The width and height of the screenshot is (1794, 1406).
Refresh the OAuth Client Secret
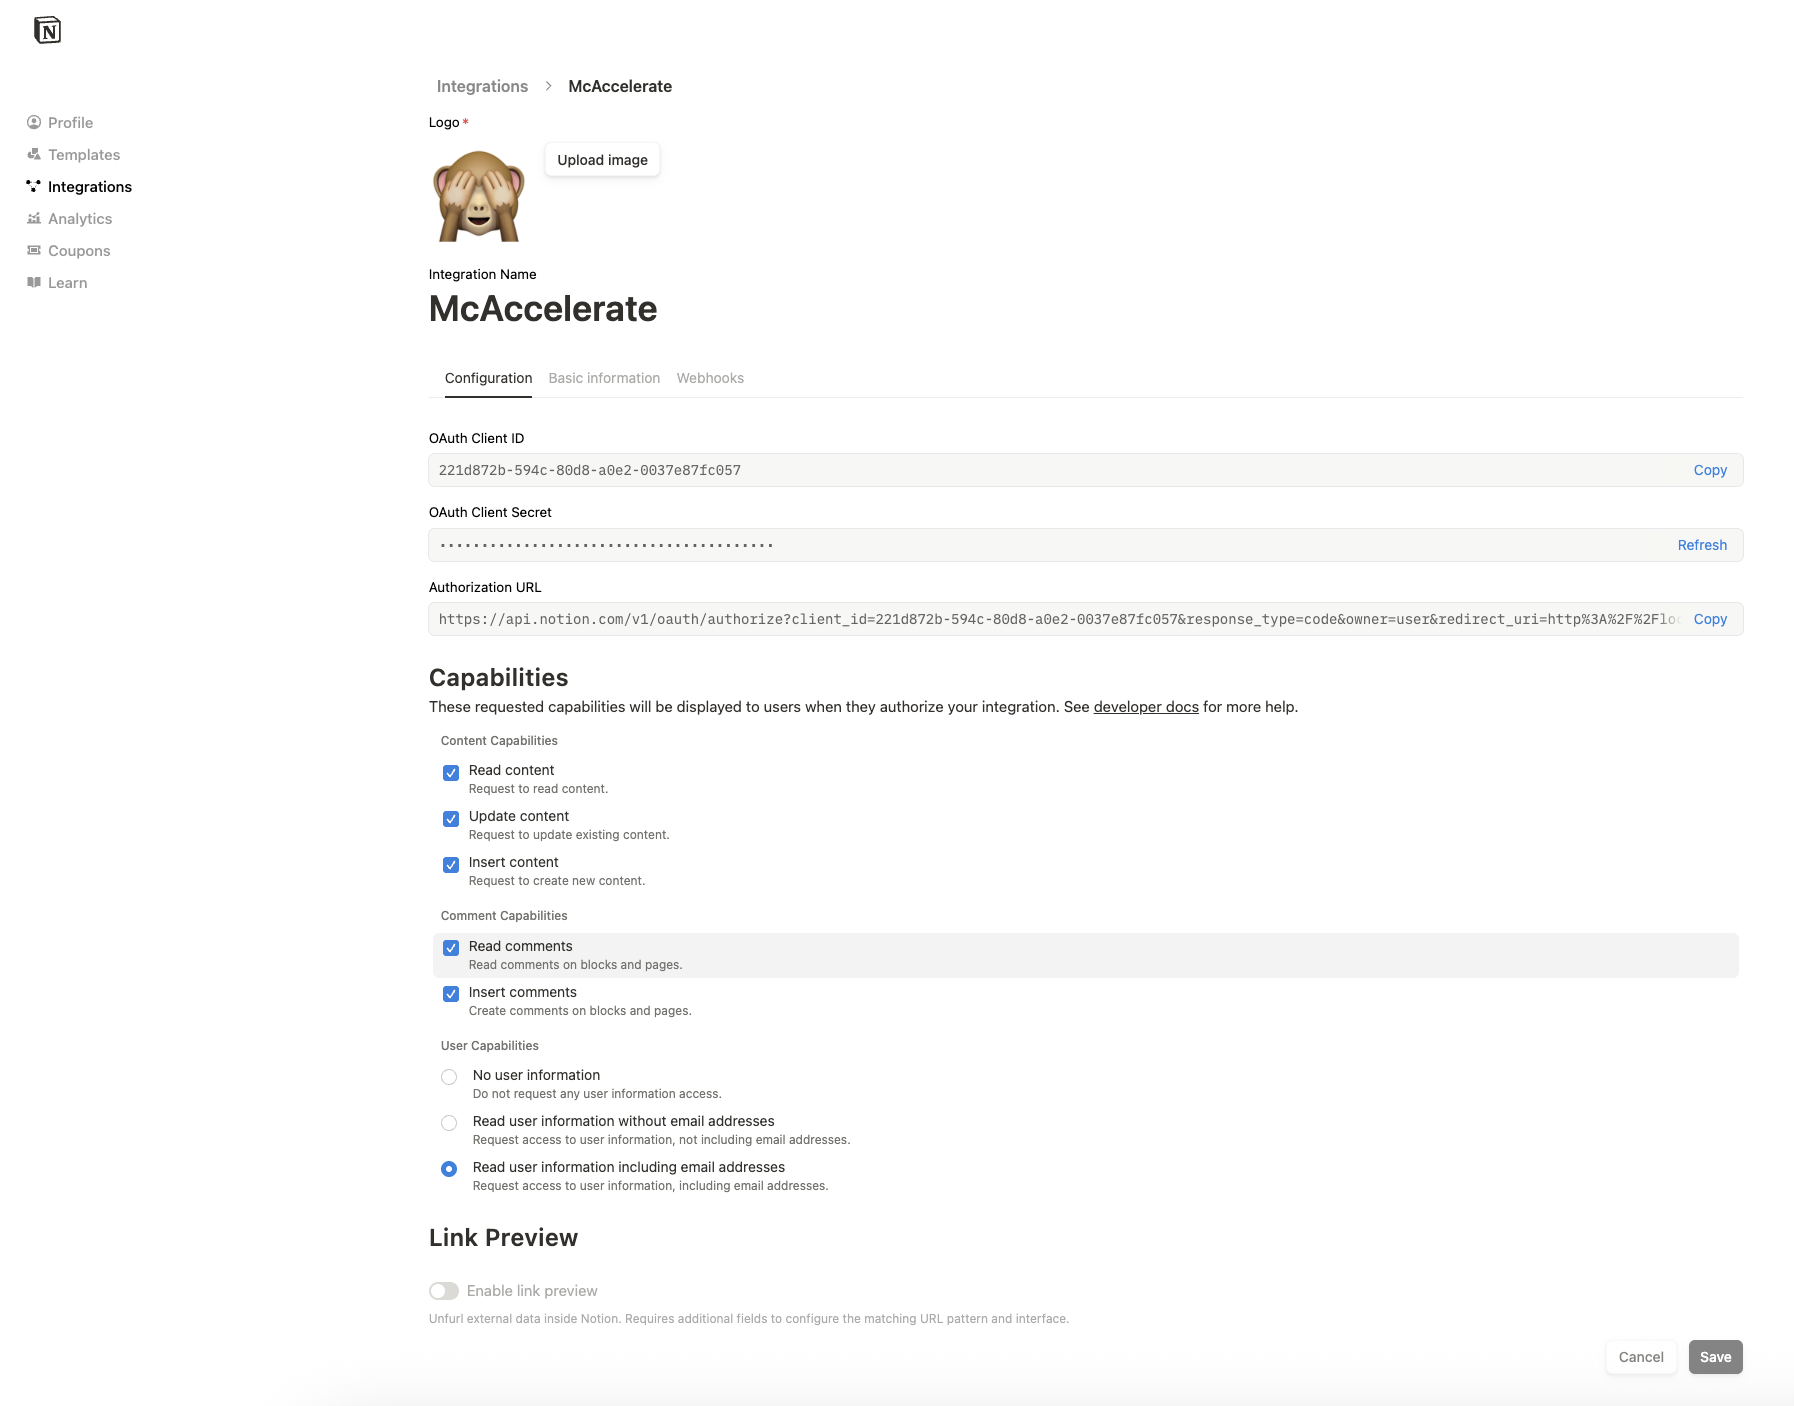click(x=1702, y=545)
